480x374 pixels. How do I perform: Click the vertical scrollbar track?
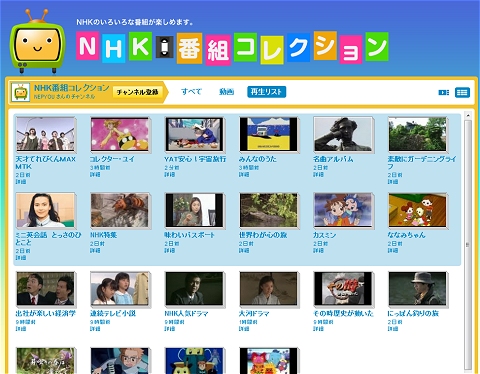click(468, 245)
